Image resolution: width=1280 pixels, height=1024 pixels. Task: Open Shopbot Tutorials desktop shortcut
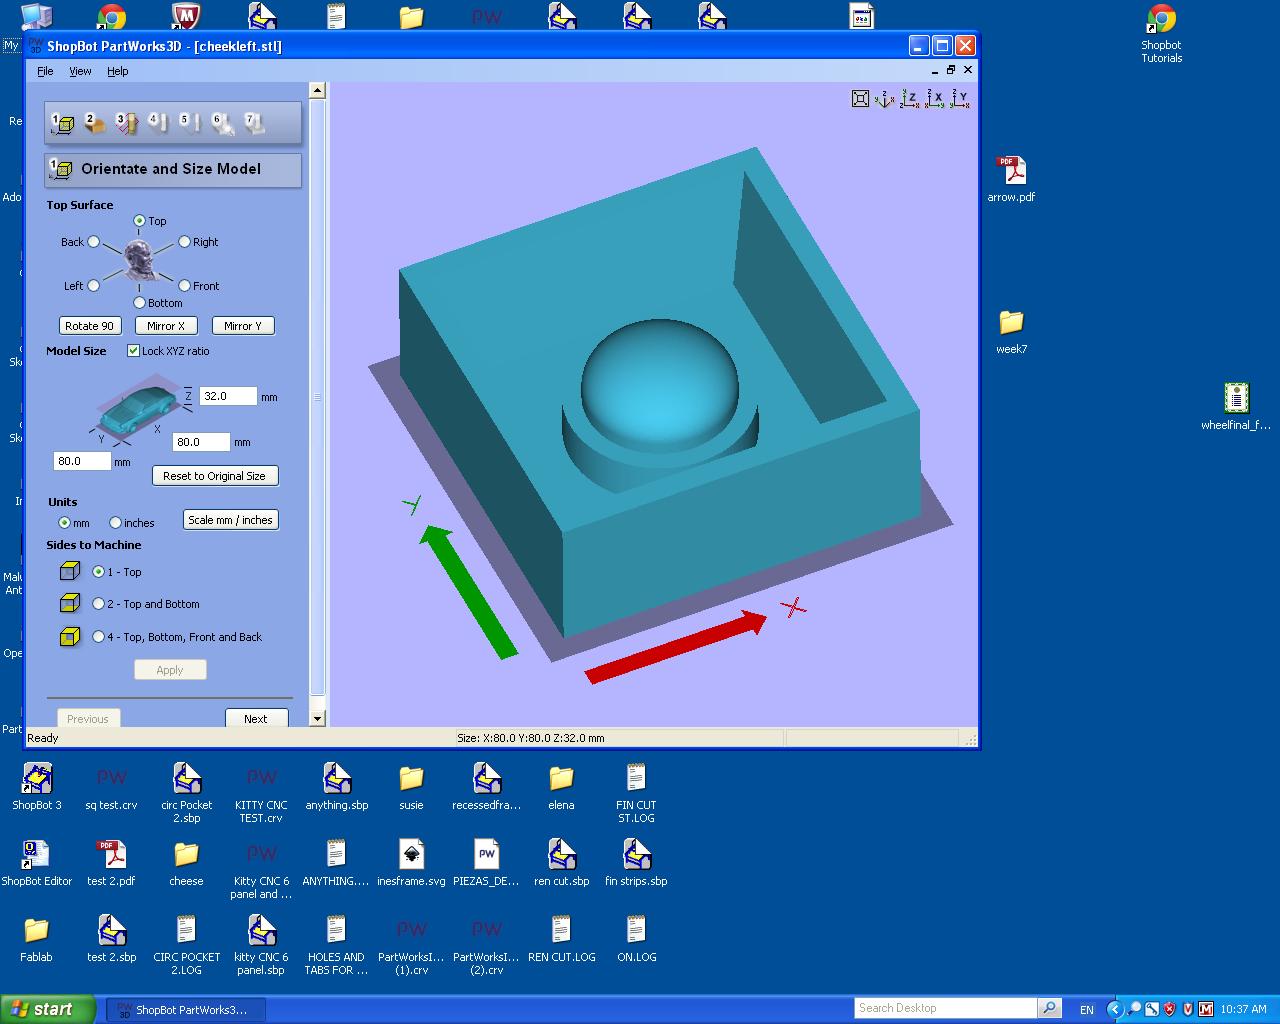(x=1161, y=33)
